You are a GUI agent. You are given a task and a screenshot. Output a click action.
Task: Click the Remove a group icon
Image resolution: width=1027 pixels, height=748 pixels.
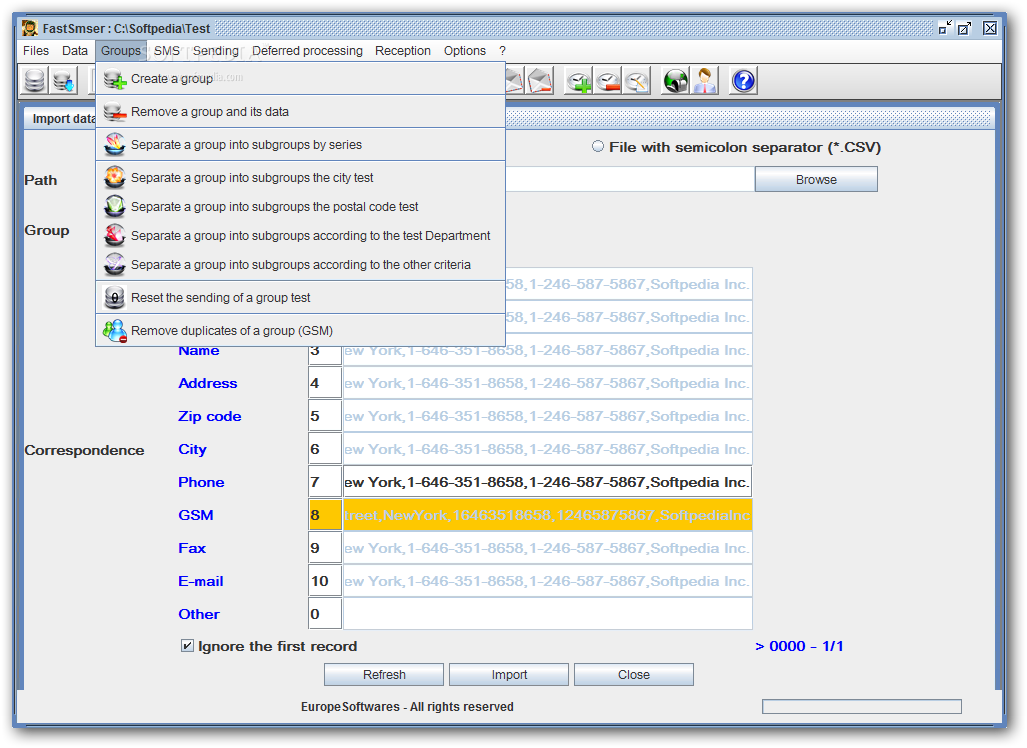(x=115, y=112)
